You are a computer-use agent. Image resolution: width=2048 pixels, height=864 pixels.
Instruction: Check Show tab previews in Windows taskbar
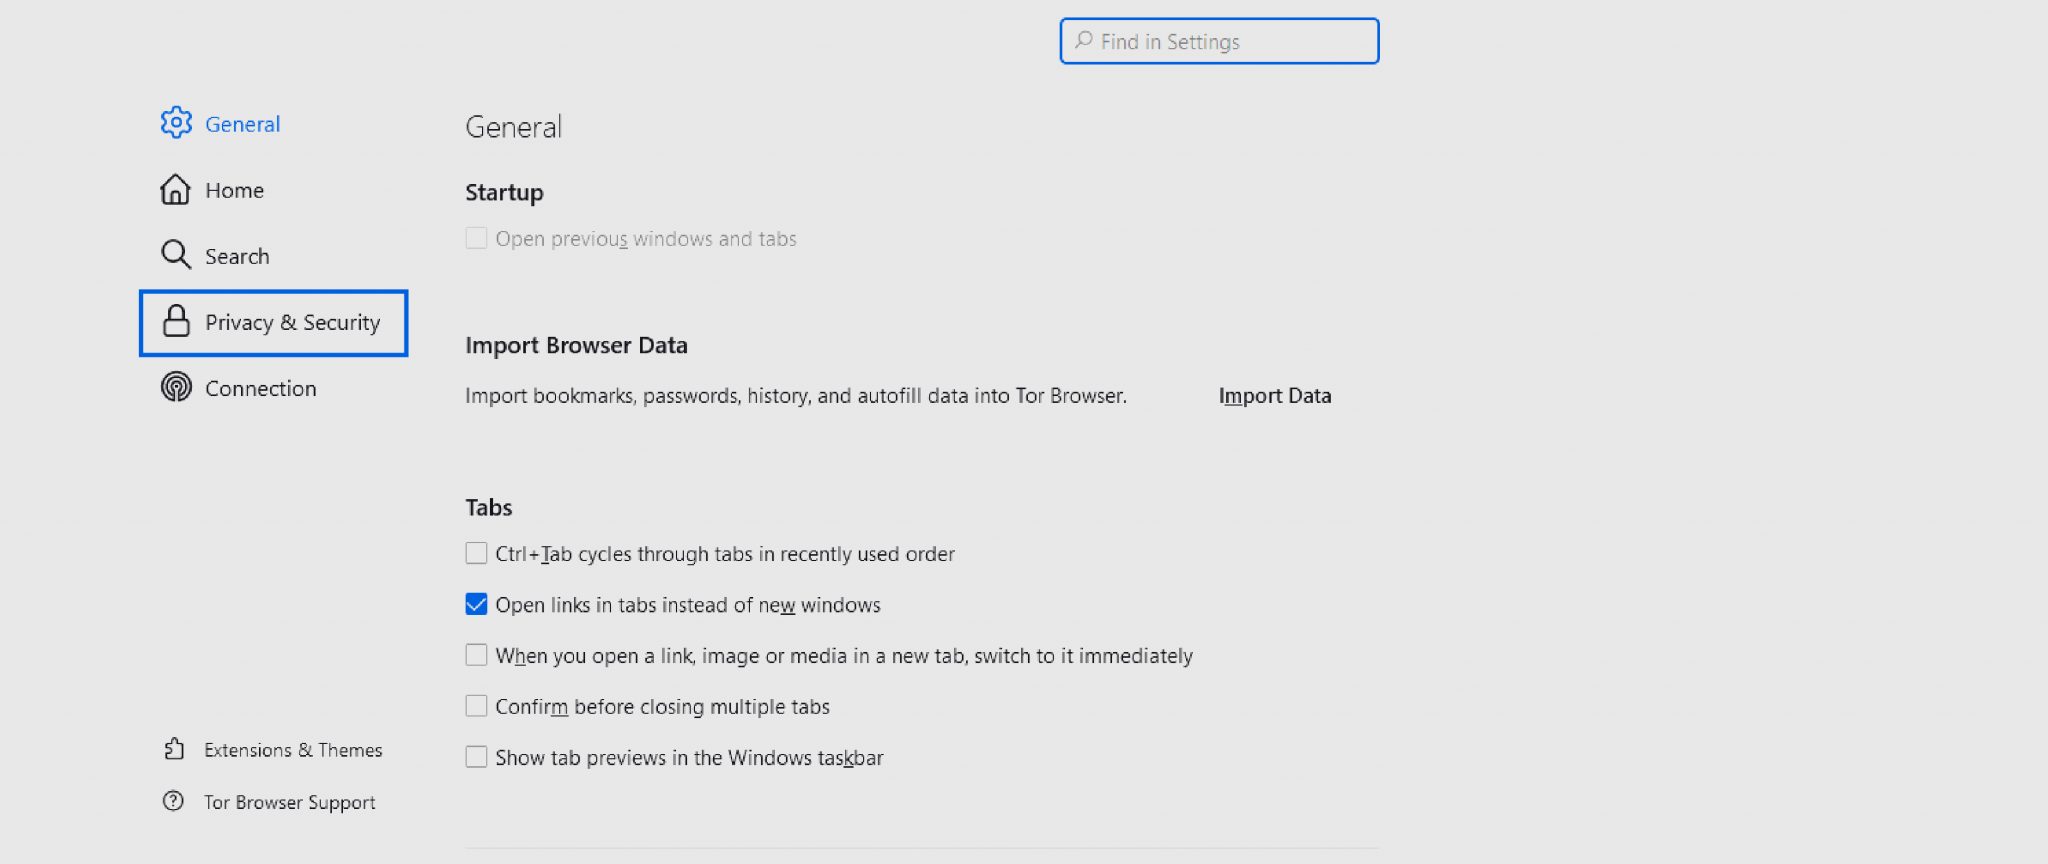click(x=476, y=757)
